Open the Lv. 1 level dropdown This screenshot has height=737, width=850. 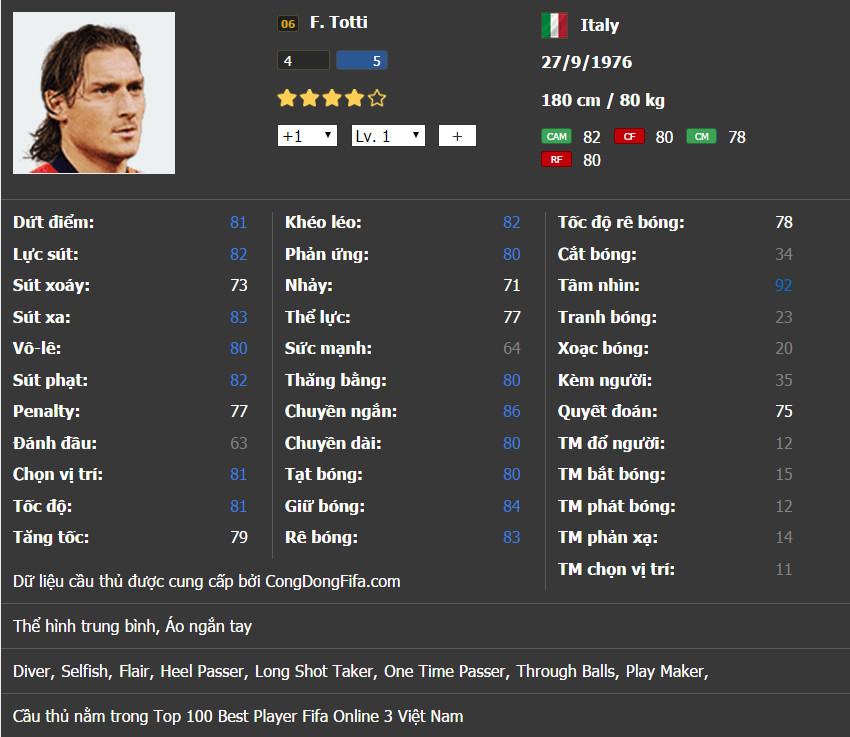pos(388,136)
